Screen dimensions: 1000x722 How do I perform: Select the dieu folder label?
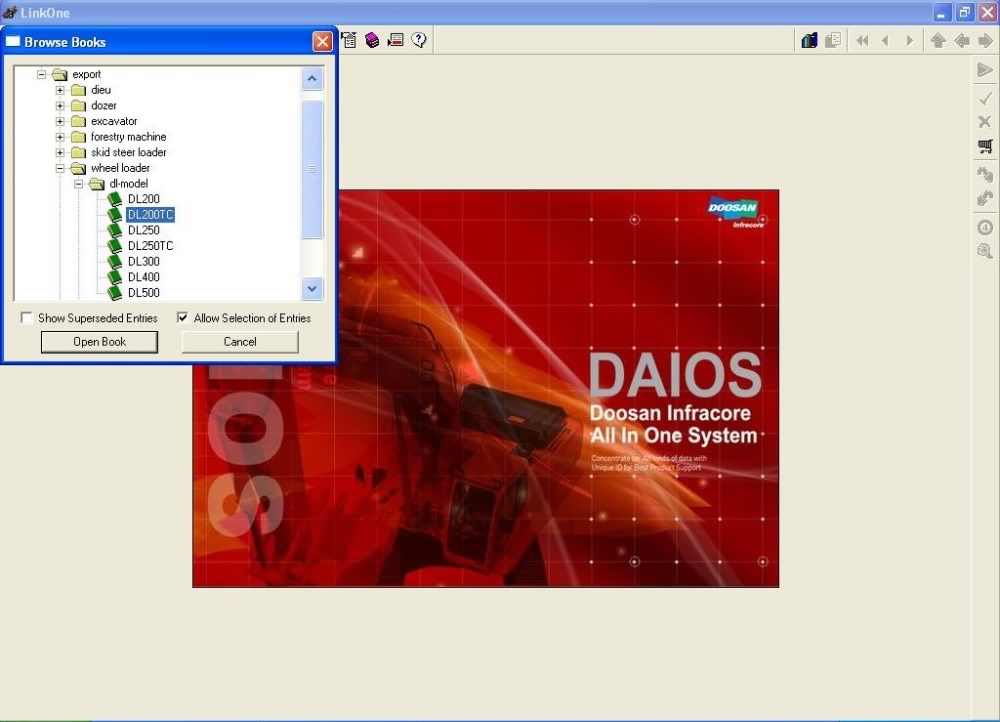click(101, 90)
